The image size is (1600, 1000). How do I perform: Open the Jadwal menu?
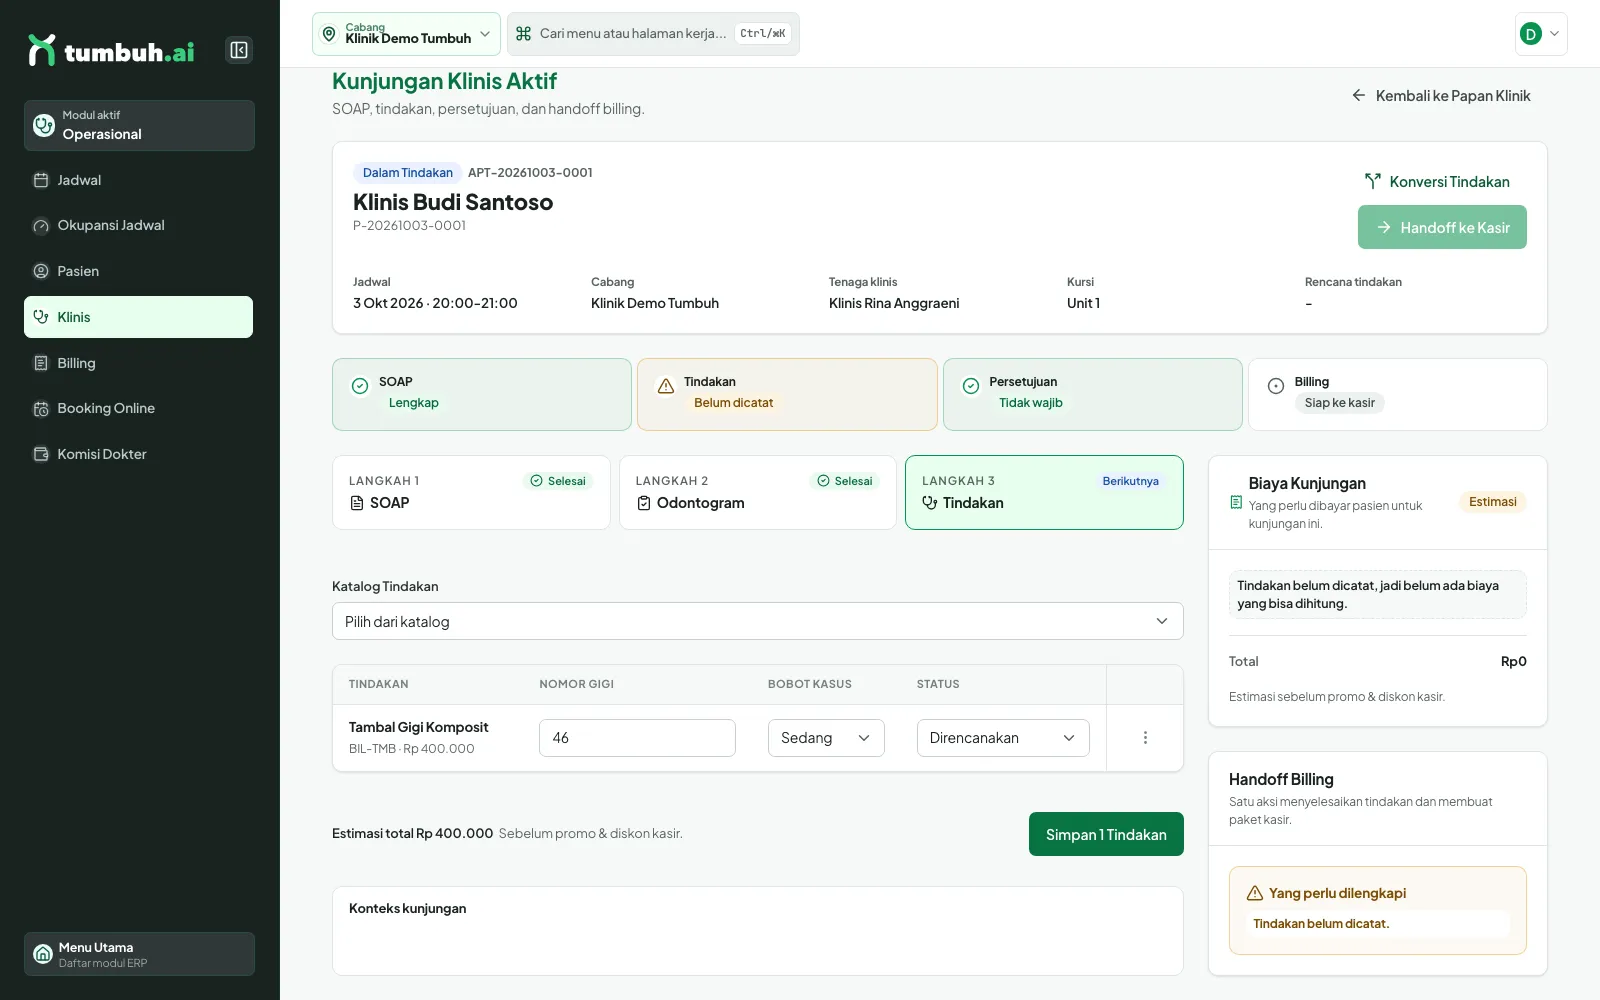[138, 180]
